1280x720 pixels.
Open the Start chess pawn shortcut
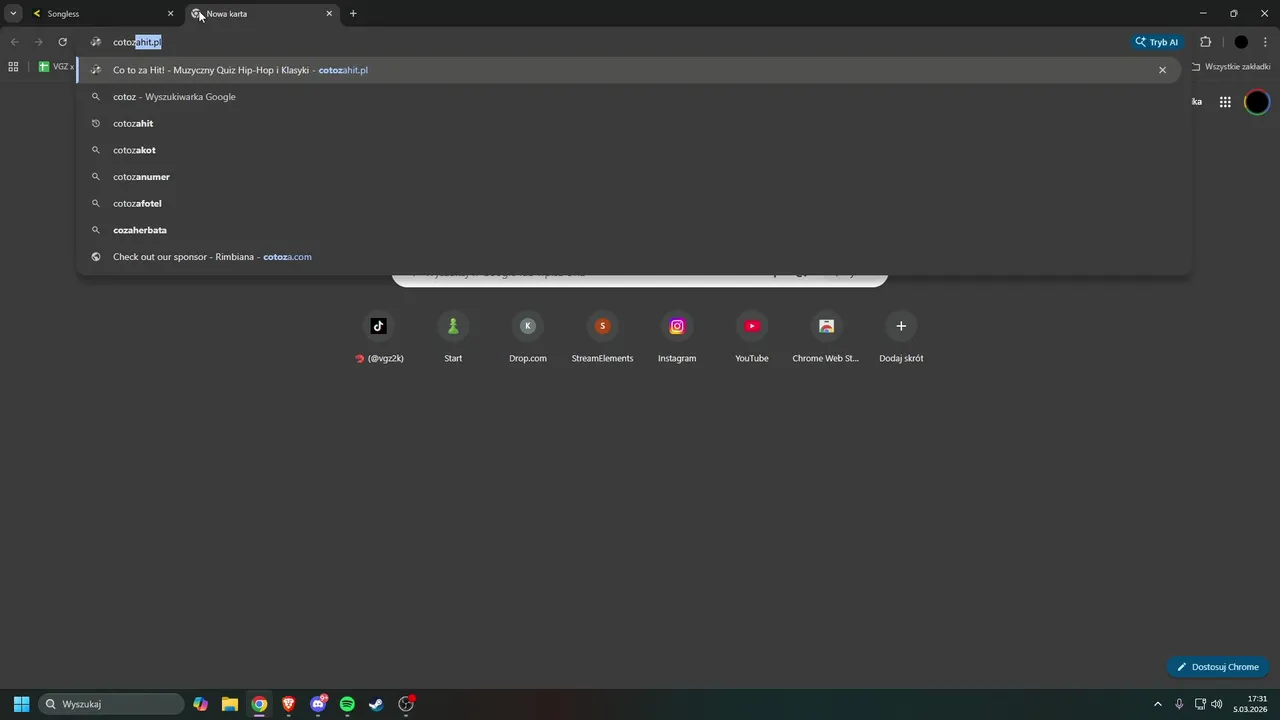453,335
